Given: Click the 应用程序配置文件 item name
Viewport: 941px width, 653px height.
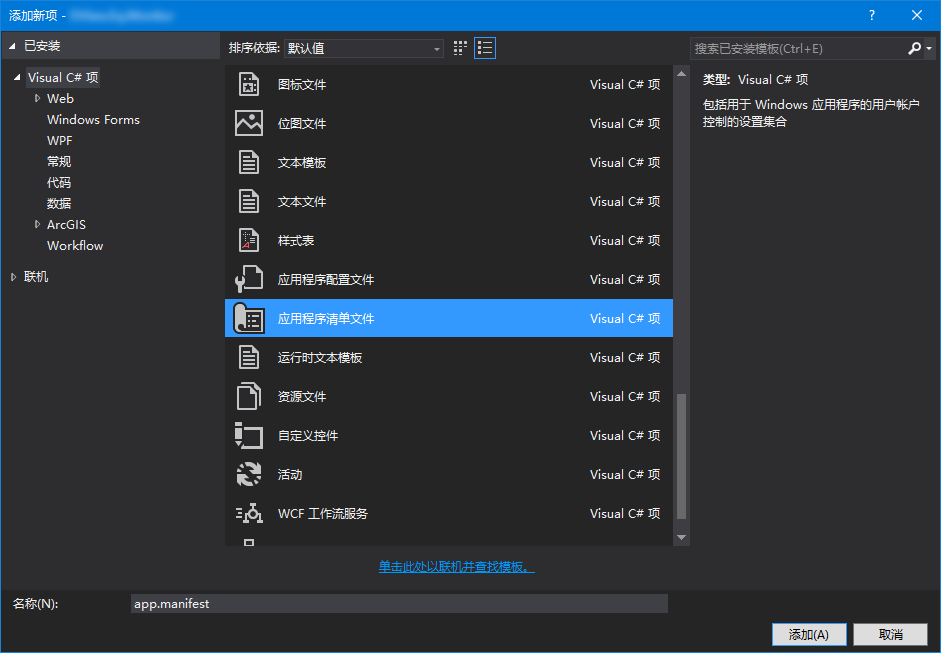Looking at the screenshot, I should tap(326, 280).
